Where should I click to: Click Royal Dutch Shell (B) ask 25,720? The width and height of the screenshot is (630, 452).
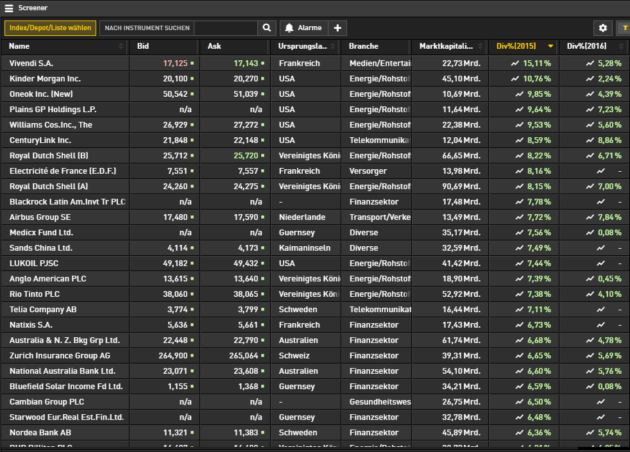(246, 155)
